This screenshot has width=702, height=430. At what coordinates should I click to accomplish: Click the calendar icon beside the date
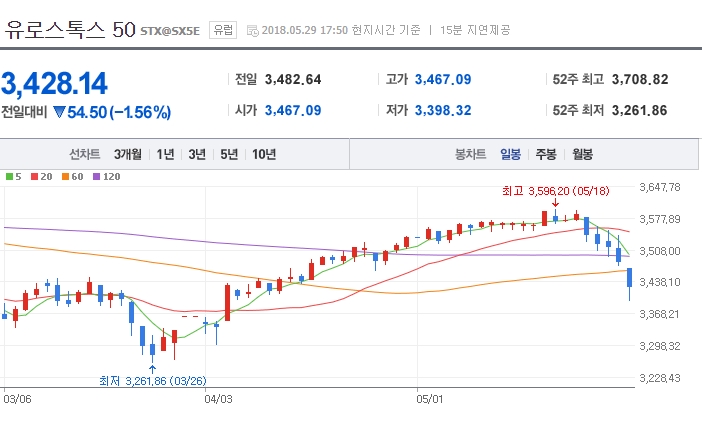pyautogui.click(x=252, y=30)
